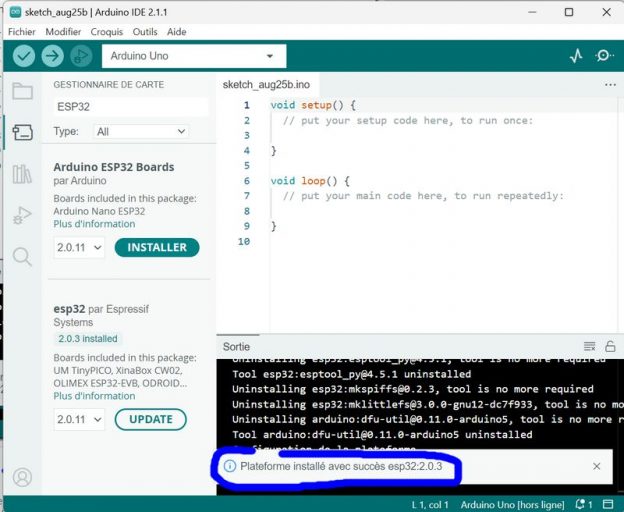
Task: Click INSTALLER for Arduino ESP32 Boards
Action: (157, 247)
